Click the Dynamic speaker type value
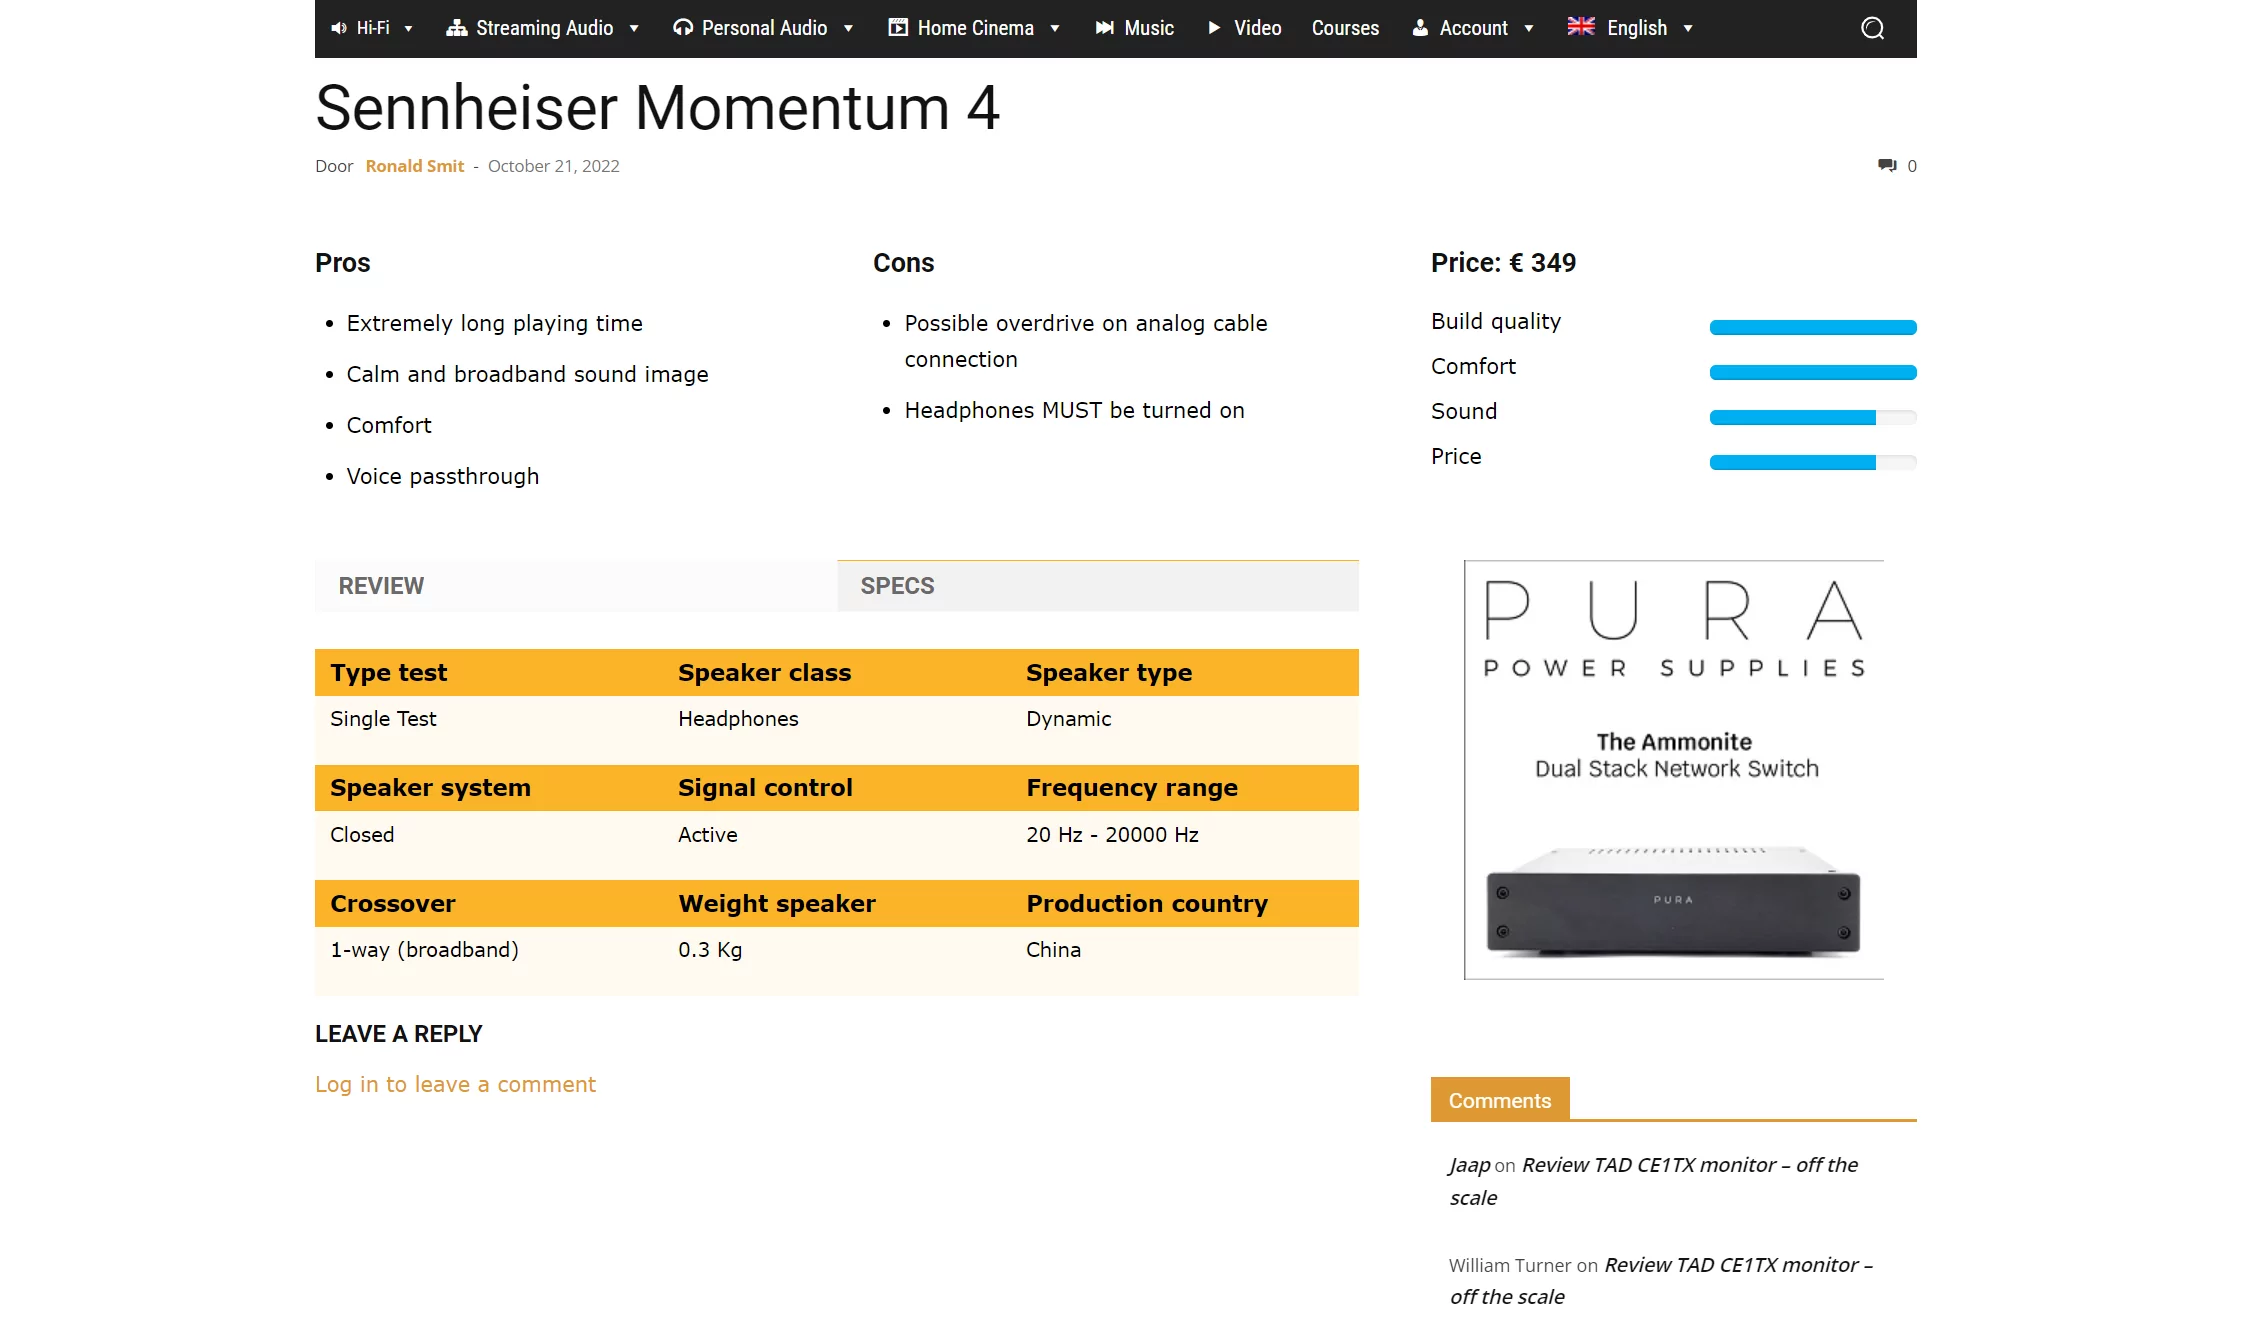Viewport: 2241px width, 1318px height. (1068, 719)
